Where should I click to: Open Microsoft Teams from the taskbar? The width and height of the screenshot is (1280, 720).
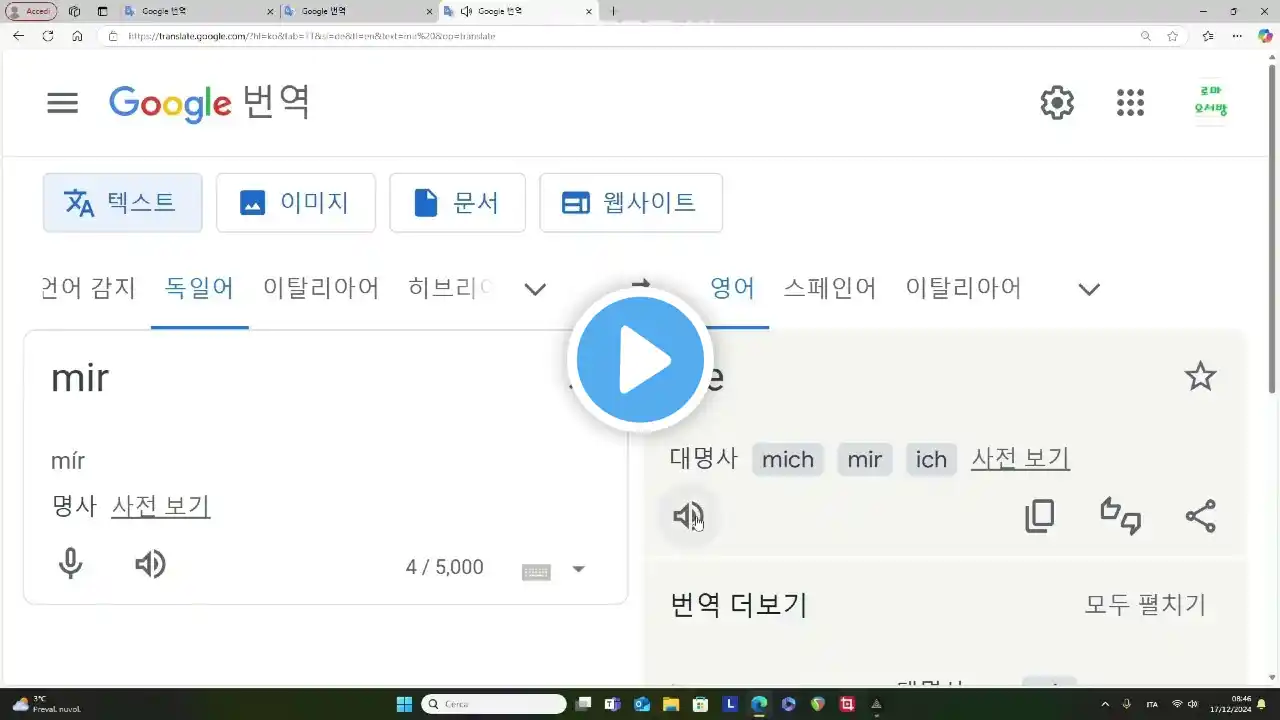click(612, 704)
